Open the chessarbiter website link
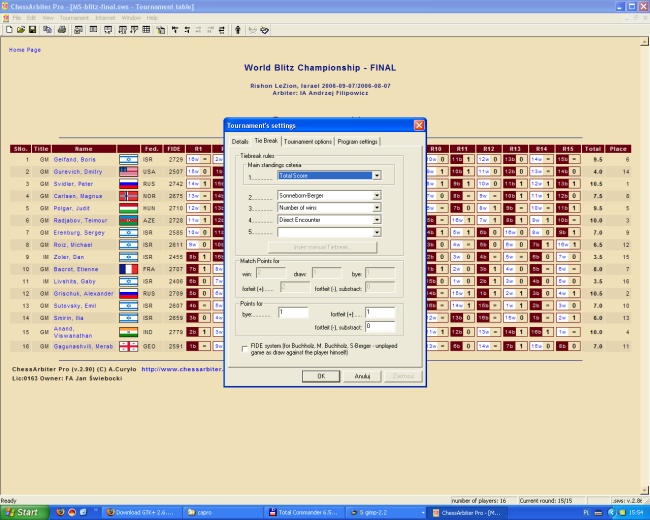This screenshot has width=650, height=520. coord(182,369)
